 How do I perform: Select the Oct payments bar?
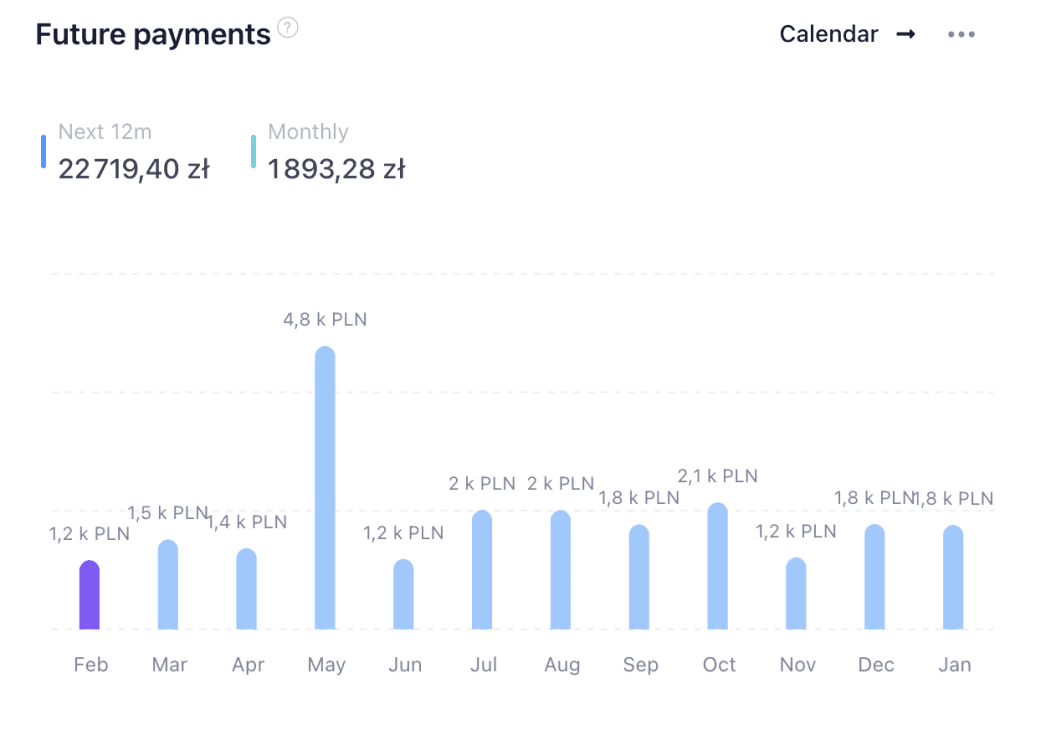click(718, 567)
